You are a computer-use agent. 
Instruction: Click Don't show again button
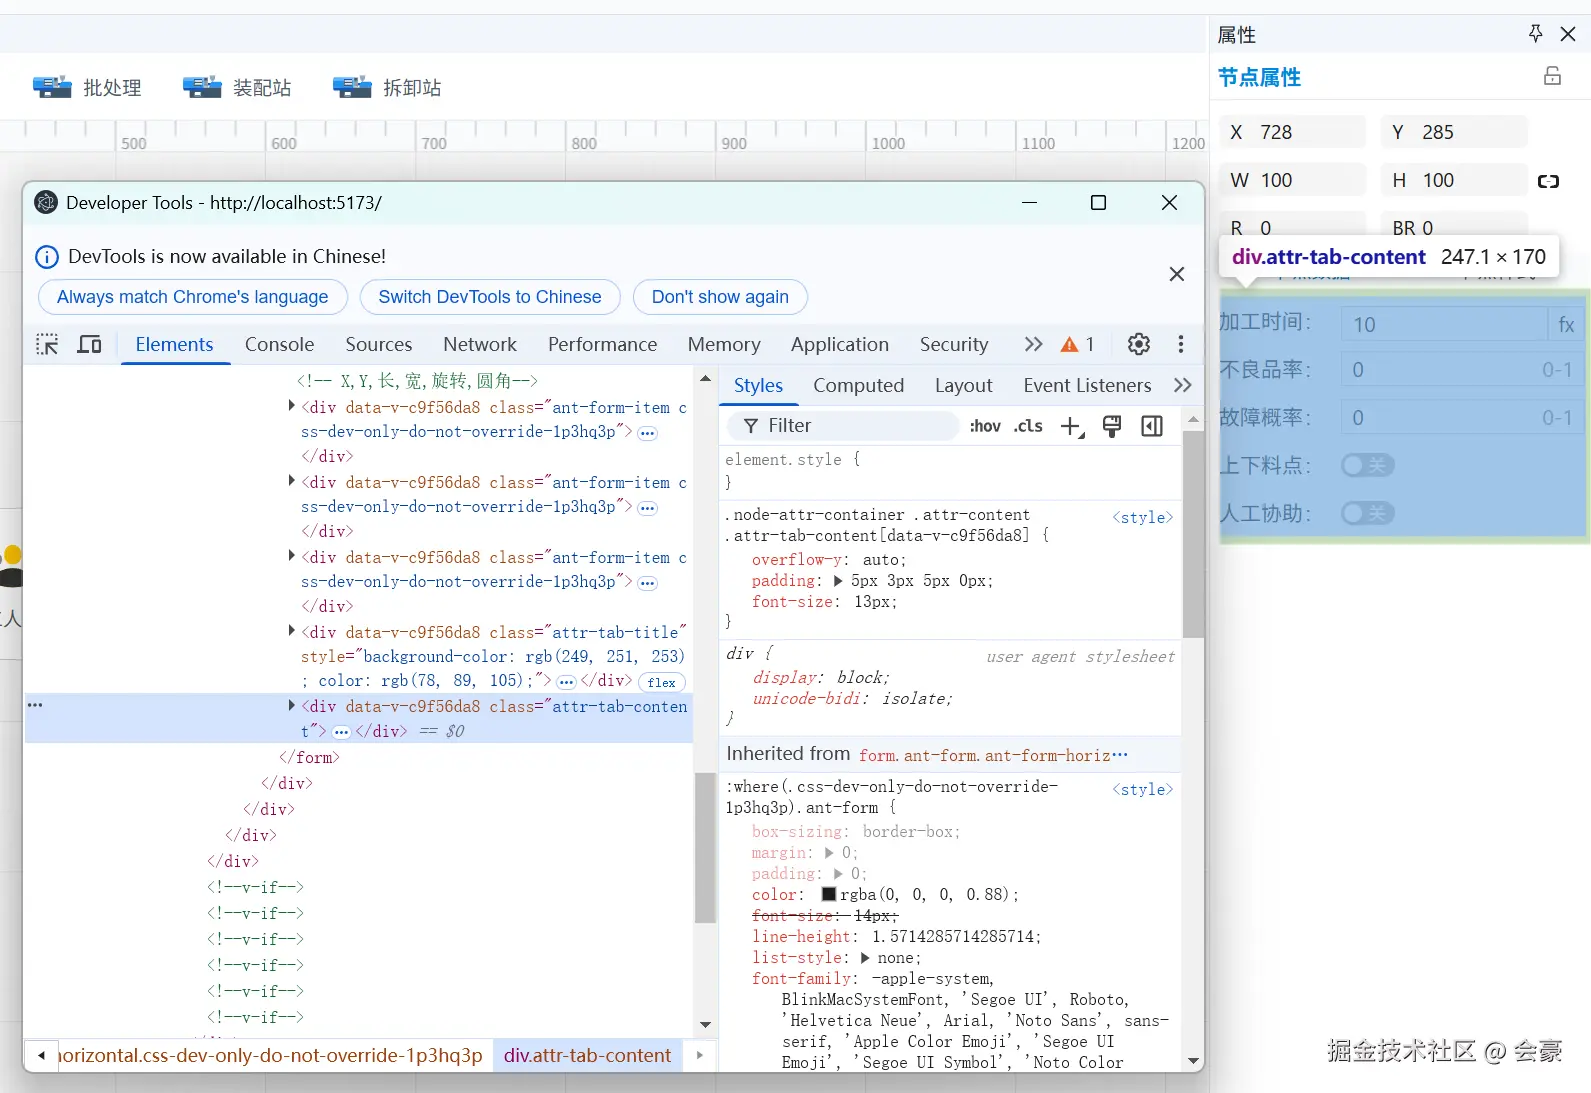719,297
